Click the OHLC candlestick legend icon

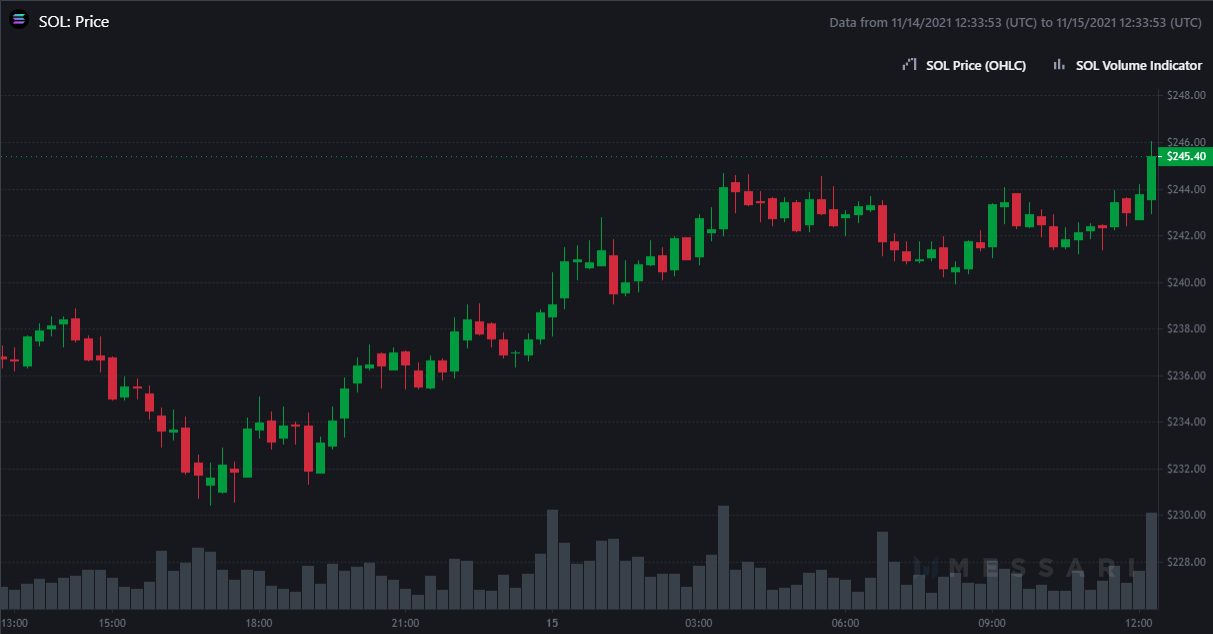pyautogui.click(x=909, y=65)
